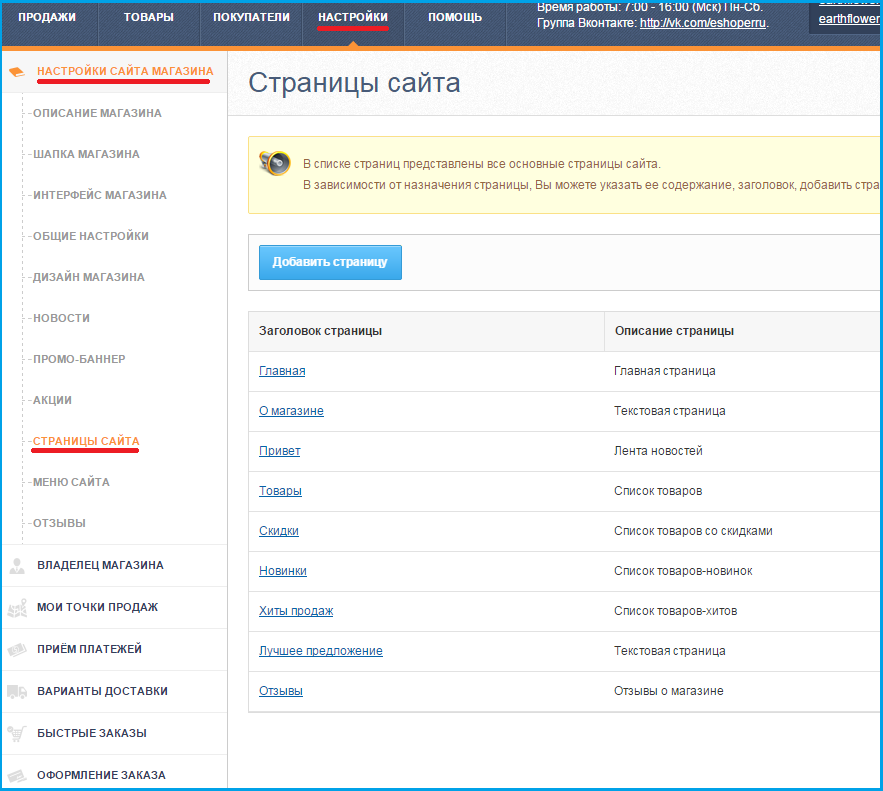Open the vk.com/eshoperru link
This screenshot has width=883, height=791.
point(703,23)
